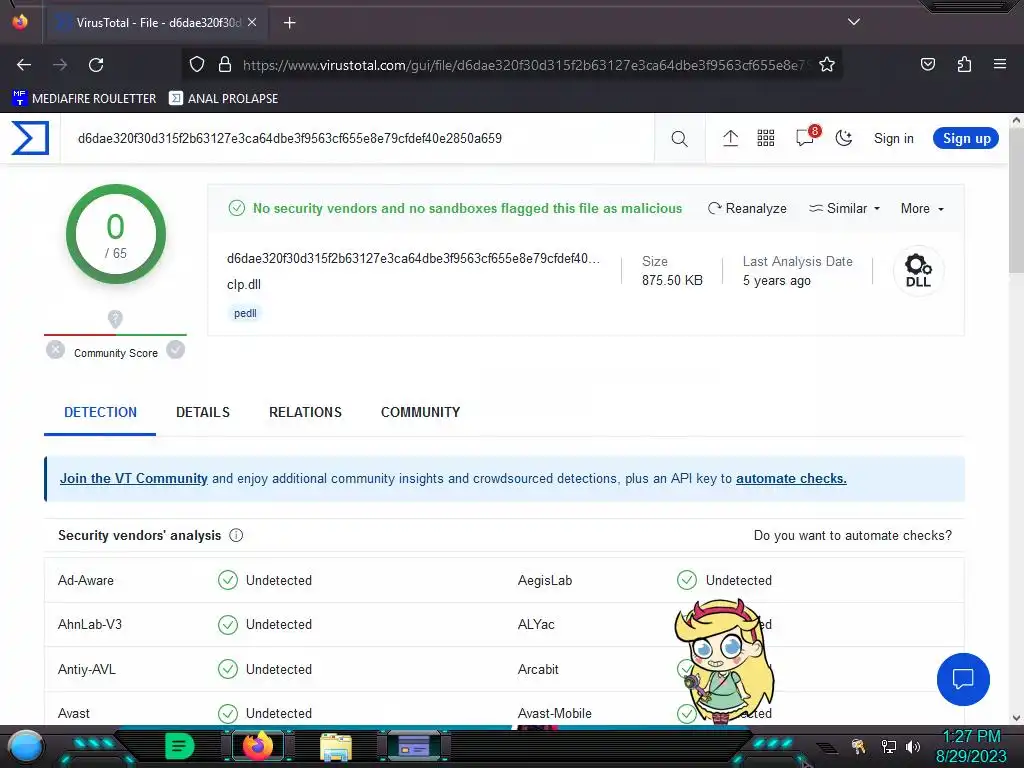Click the Antiy-AVL undetected check icon
This screenshot has width=1024, height=768.
(228, 669)
